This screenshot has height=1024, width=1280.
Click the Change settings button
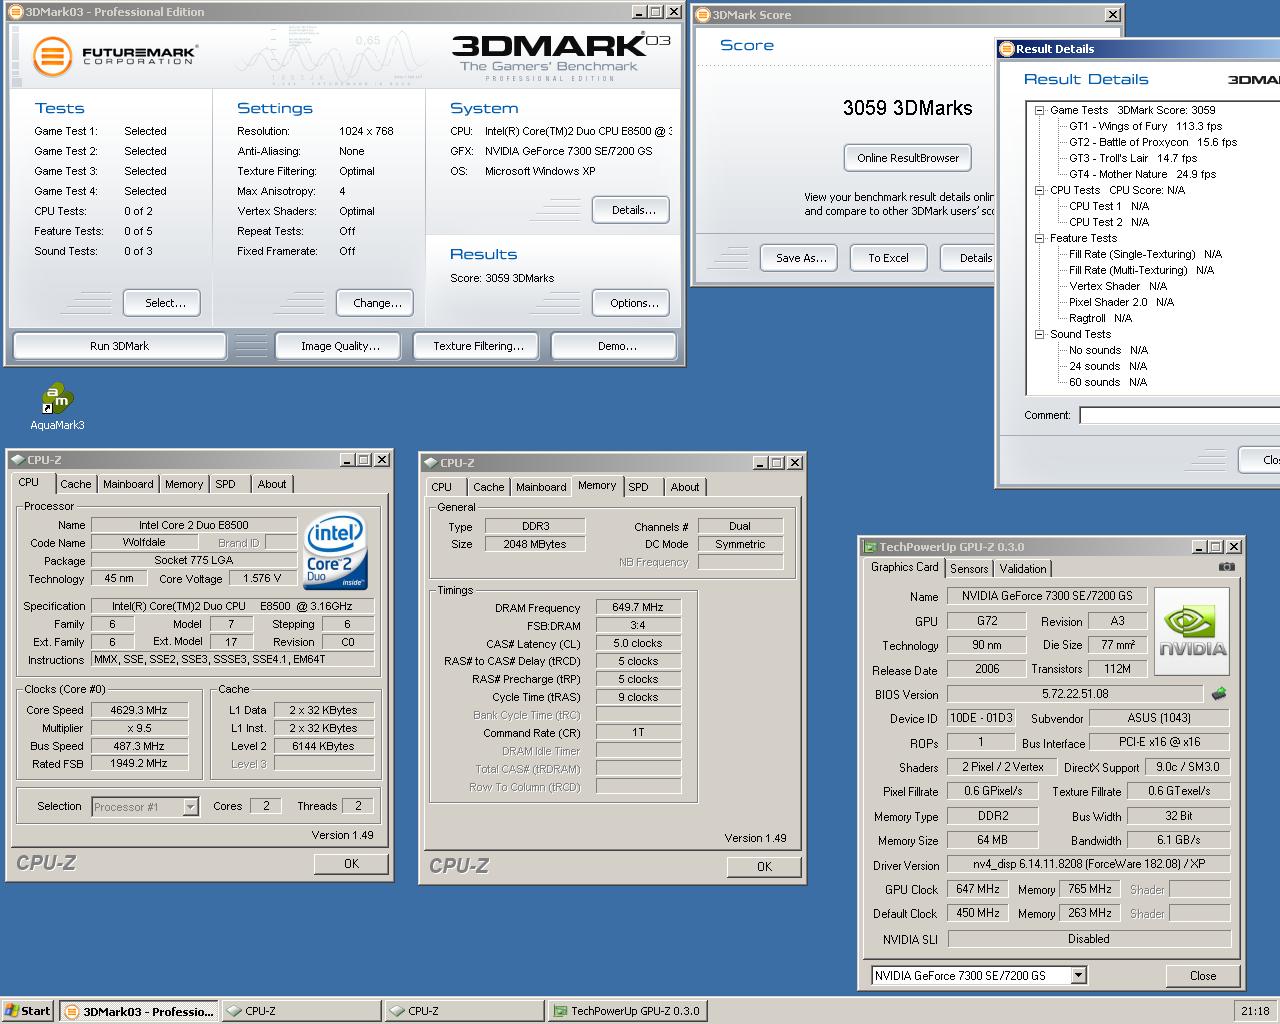[x=377, y=303]
